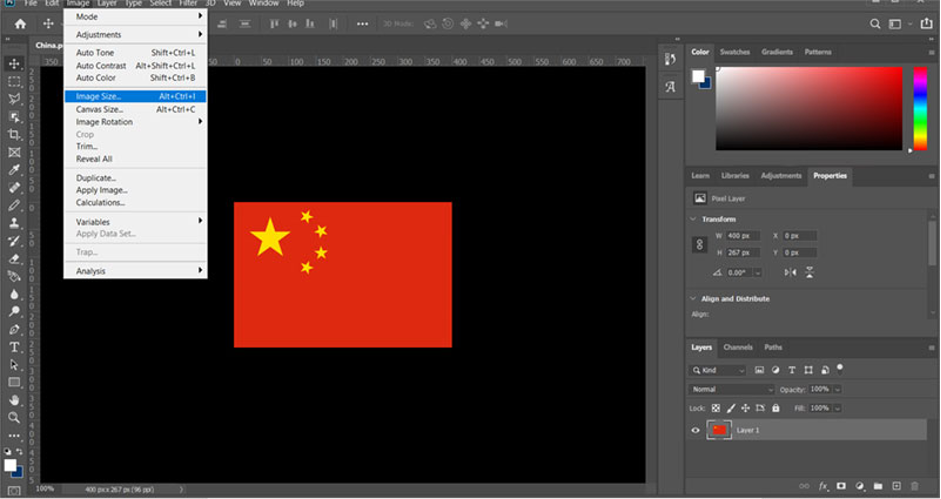Select the Blur tool
The height and width of the screenshot is (499, 941).
pos(14,294)
